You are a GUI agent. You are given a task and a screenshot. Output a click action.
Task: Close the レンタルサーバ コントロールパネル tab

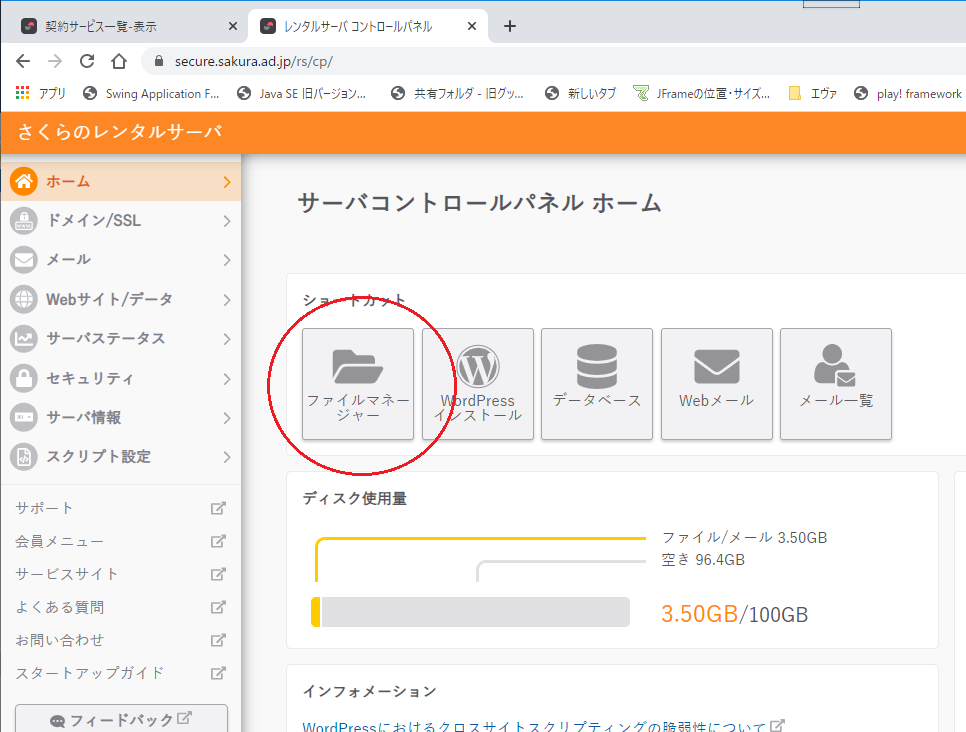(x=471, y=26)
